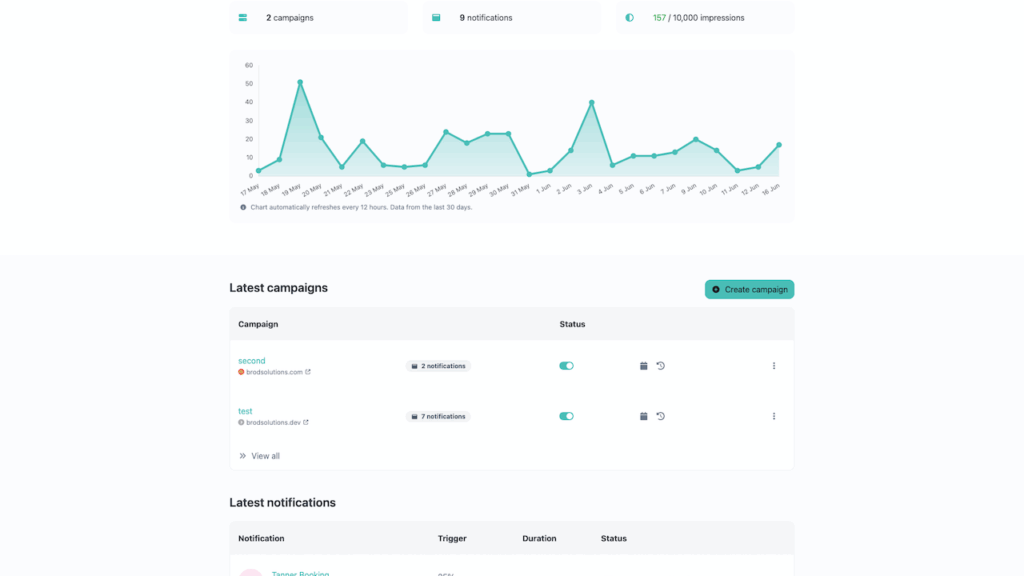Screen dimensions: 1024x576
Task: Open the external link icon for brodsolutions.dev
Action: 305,422
